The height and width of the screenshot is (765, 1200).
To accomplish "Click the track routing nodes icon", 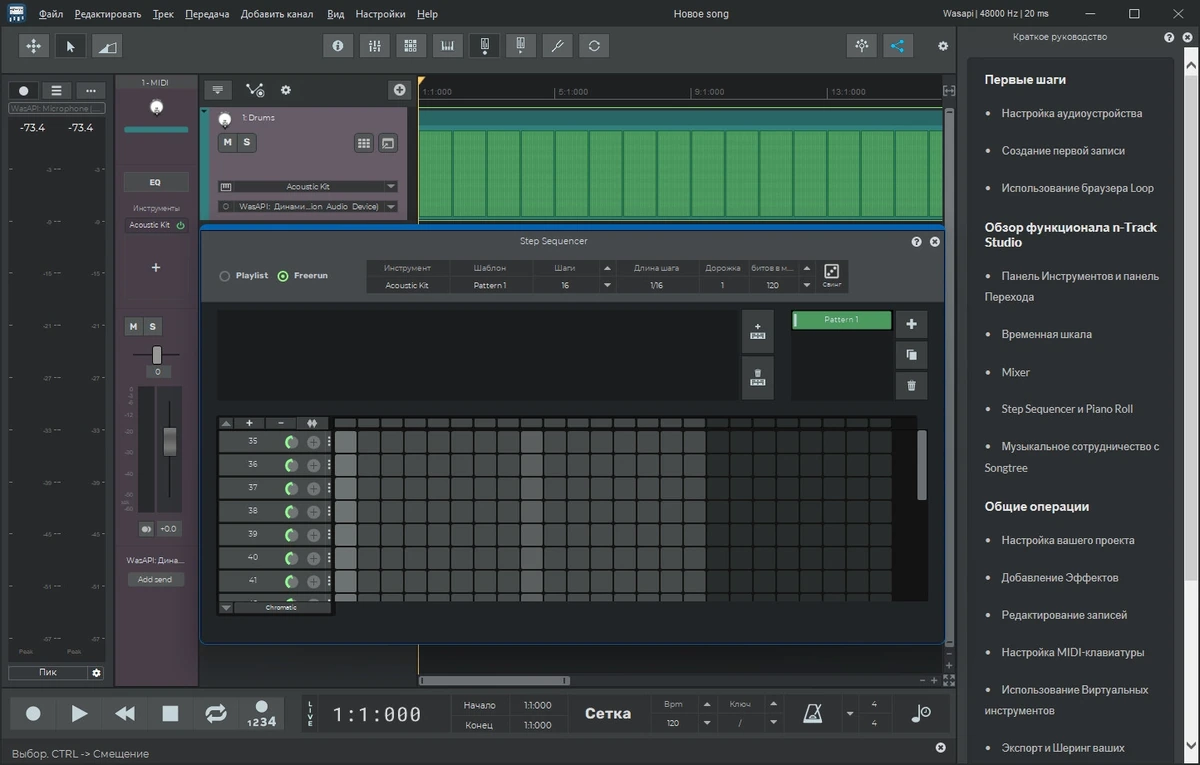I will (x=255, y=90).
